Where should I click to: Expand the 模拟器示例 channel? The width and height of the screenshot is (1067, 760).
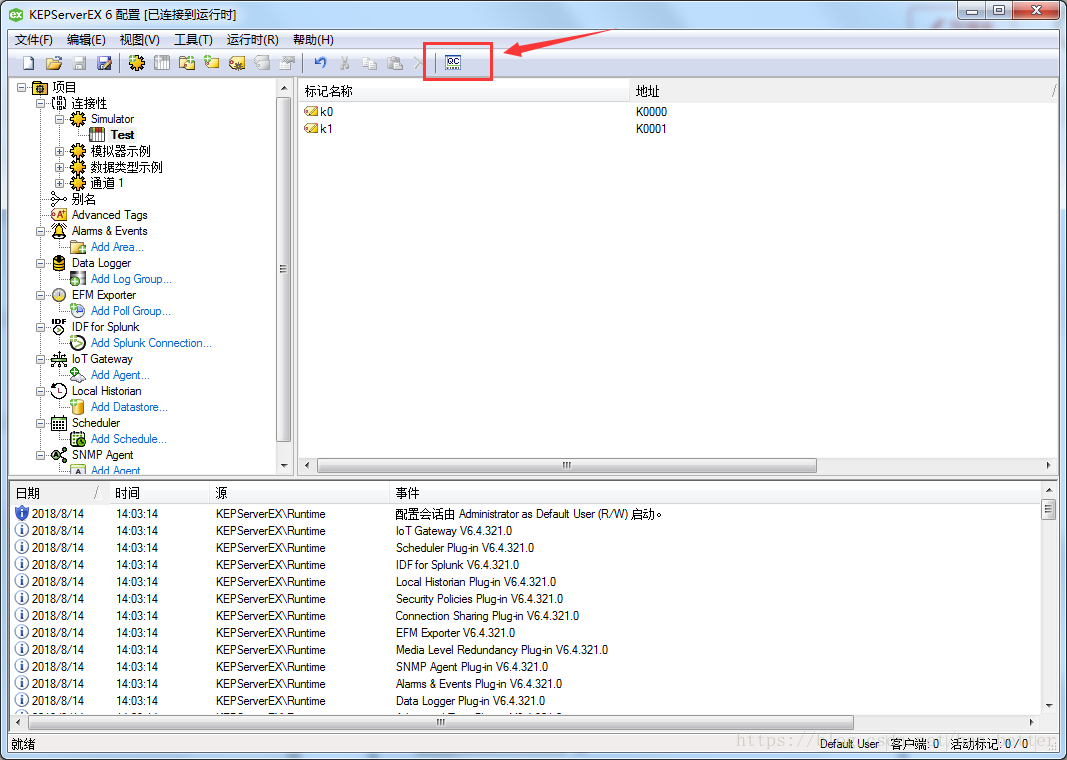pos(60,151)
